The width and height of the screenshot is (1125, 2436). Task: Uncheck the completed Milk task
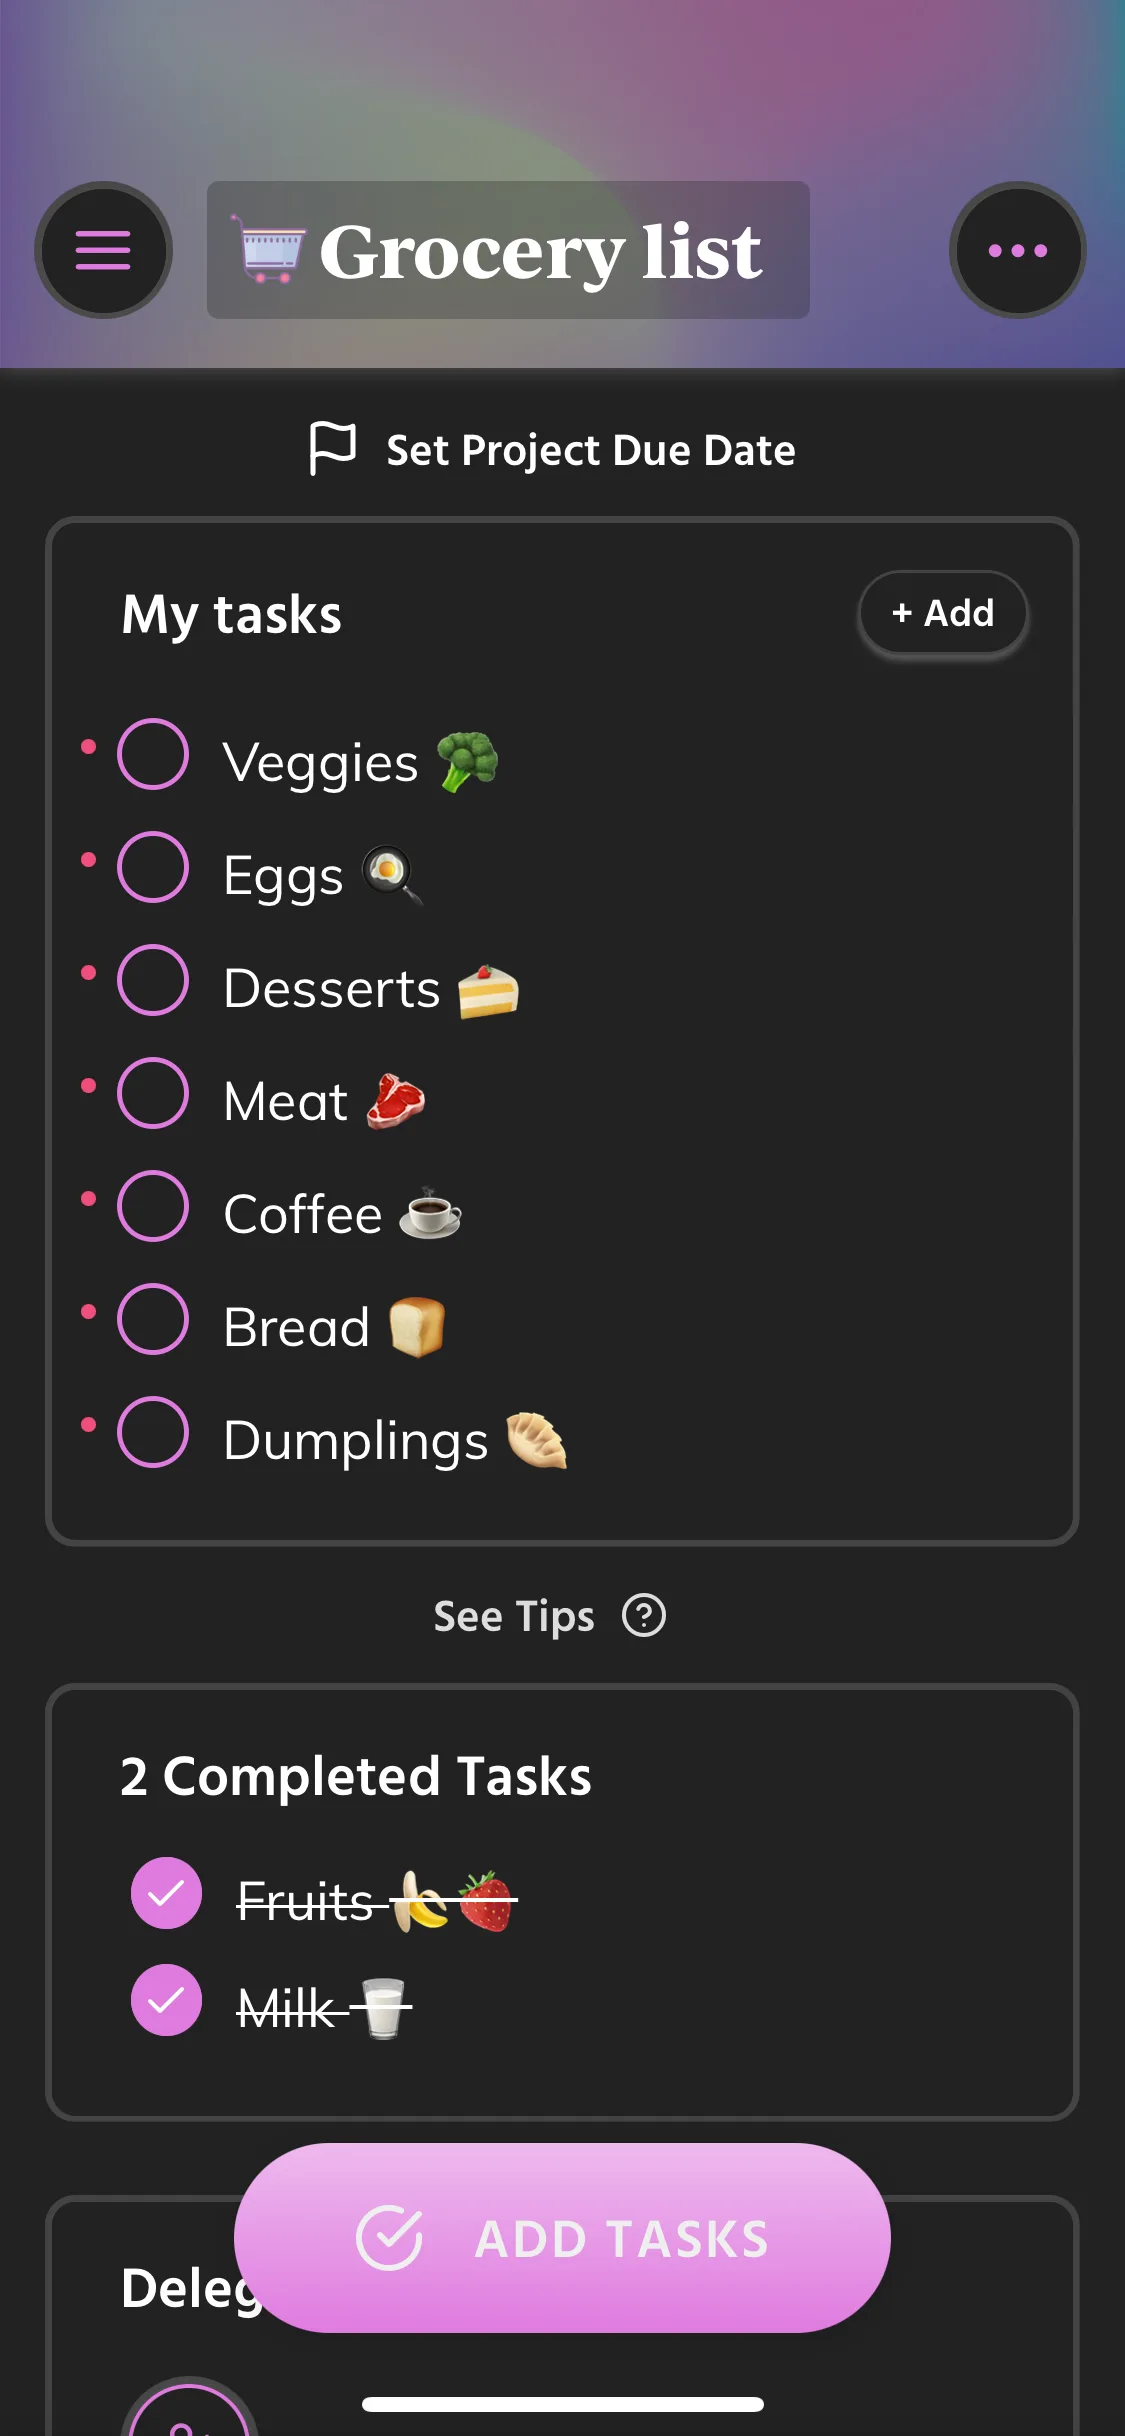tap(166, 2000)
